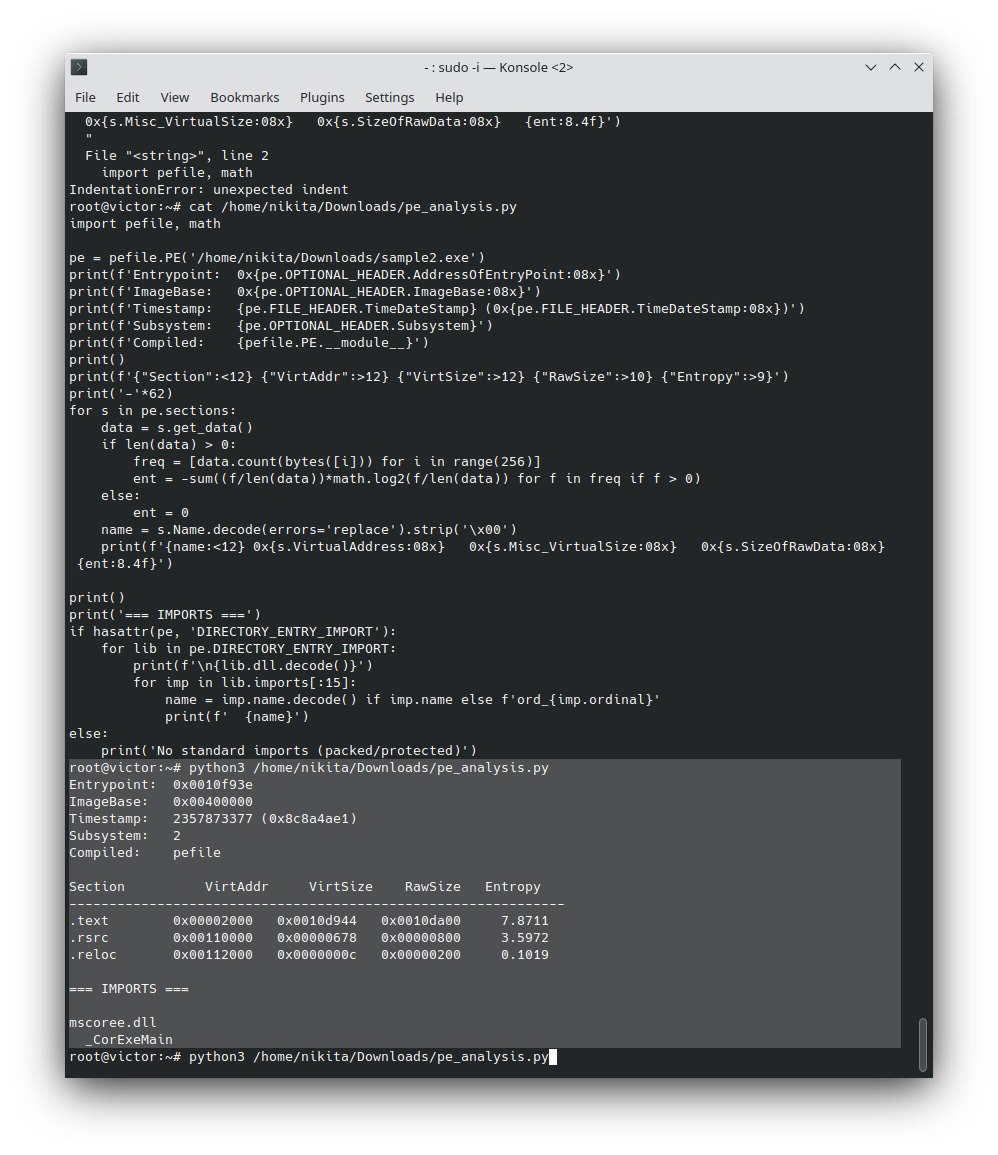
Task: Maximize the Konsole window
Action: 895,67
